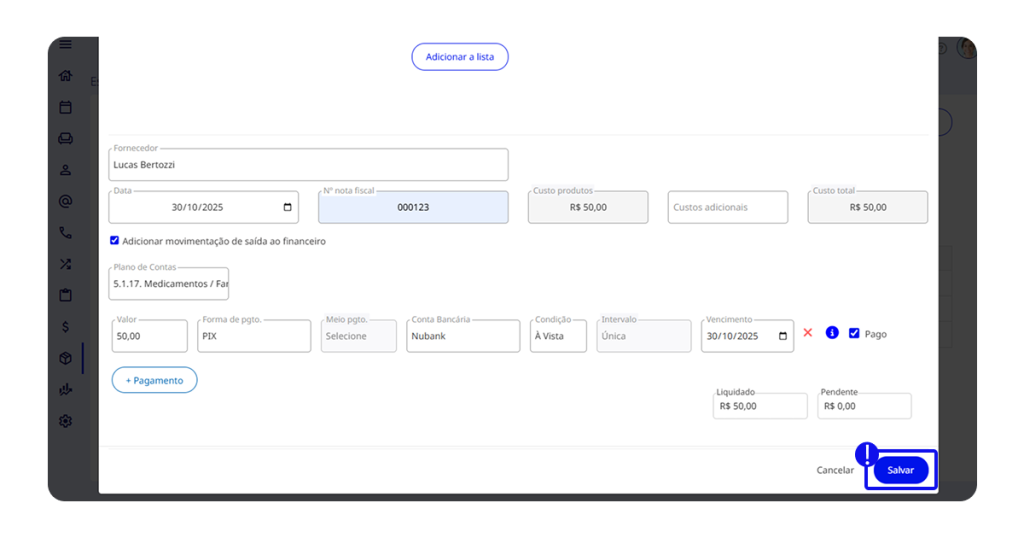1024x538 pixels.
Task: Open the calendar icon in the sidebar
Action: click(x=66, y=107)
